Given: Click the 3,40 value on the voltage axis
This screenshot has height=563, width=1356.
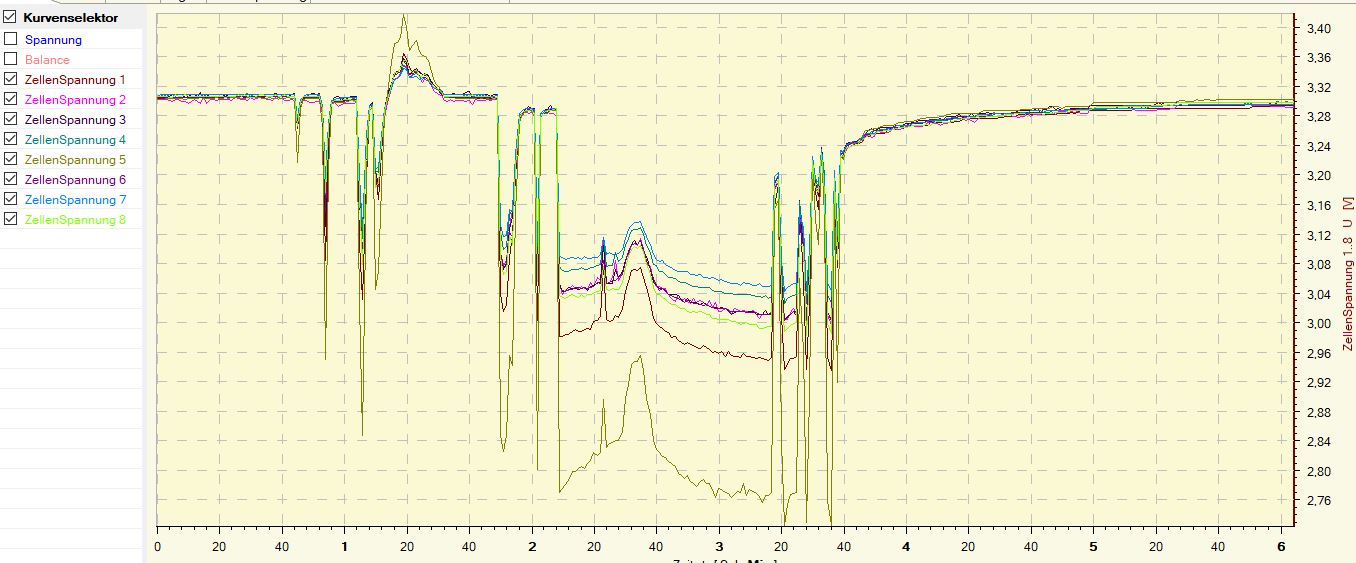Looking at the screenshot, I should pyautogui.click(x=1318, y=29).
